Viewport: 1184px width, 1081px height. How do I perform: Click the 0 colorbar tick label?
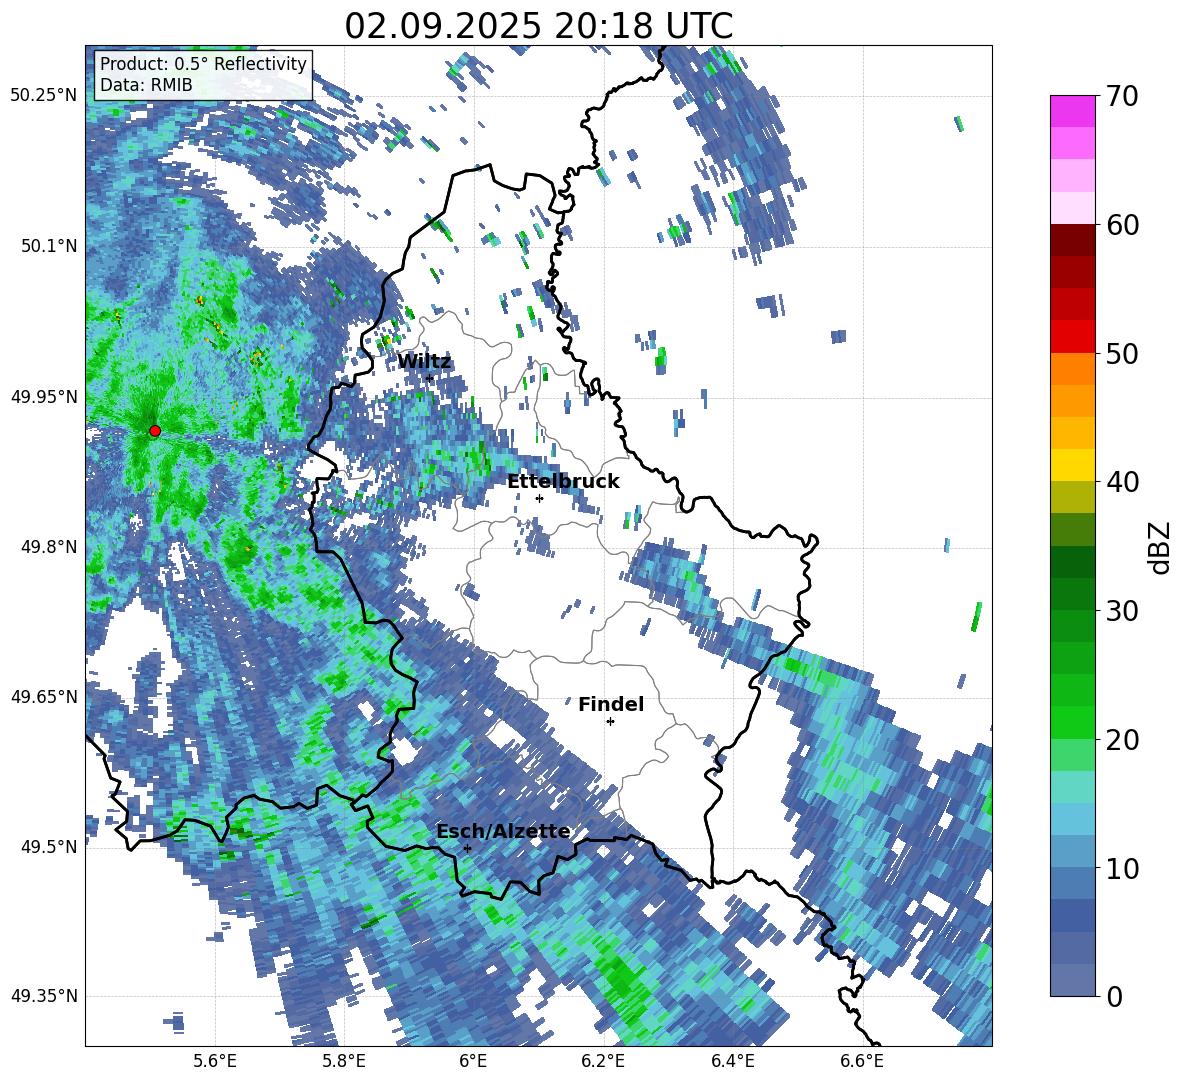(1114, 996)
